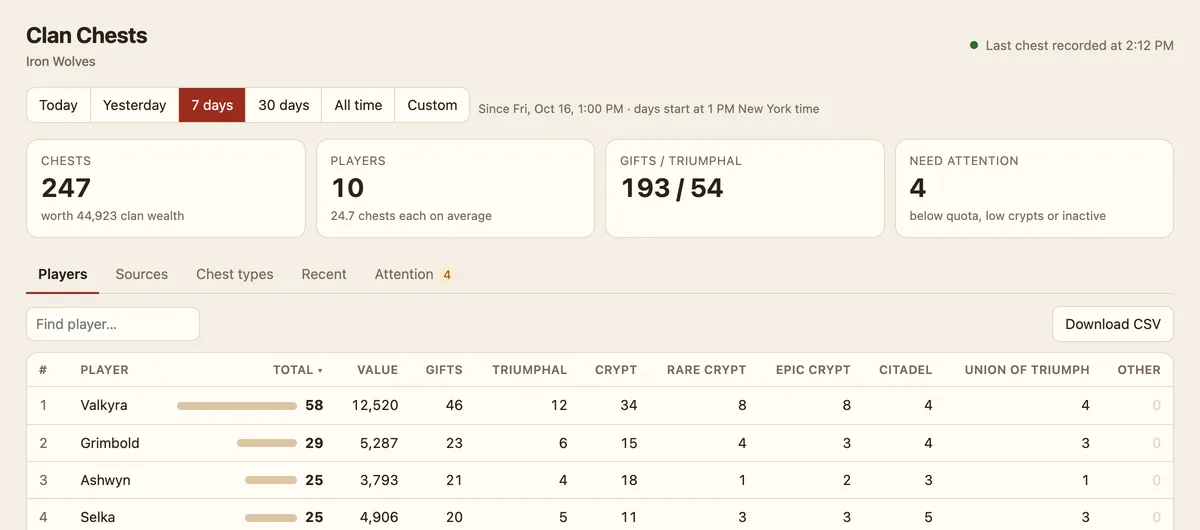The height and width of the screenshot is (530, 1200).
Task: Click the Since Fri, Oct 16 note
Action: [649, 109]
